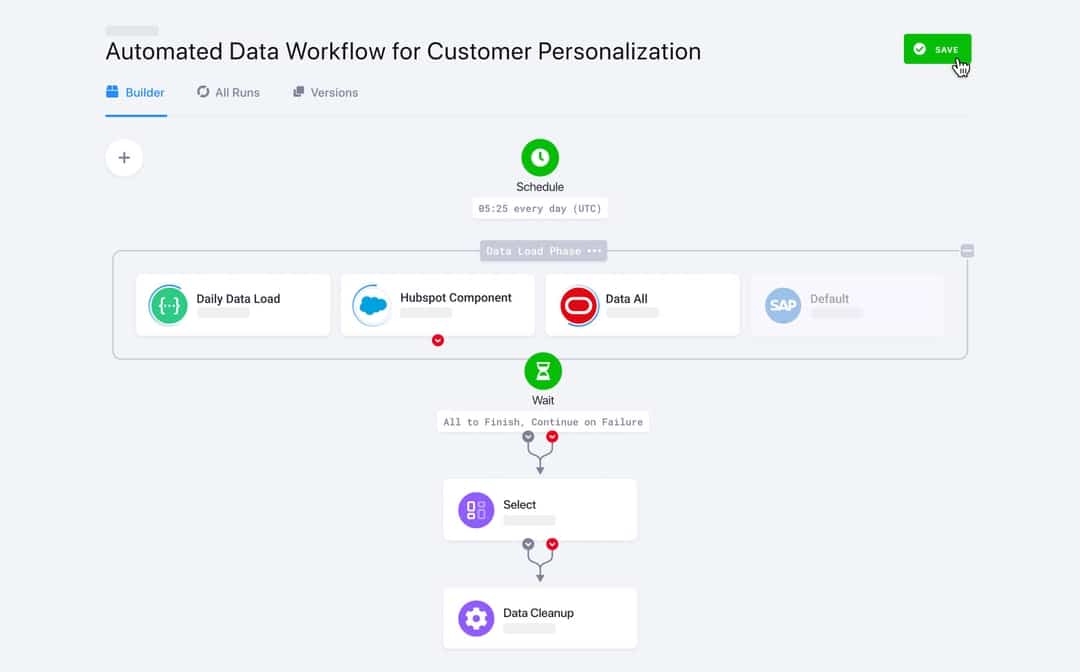Viewport: 1080px width, 672px height.
Task: Click the SAP icon on the Default component
Action: click(783, 305)
